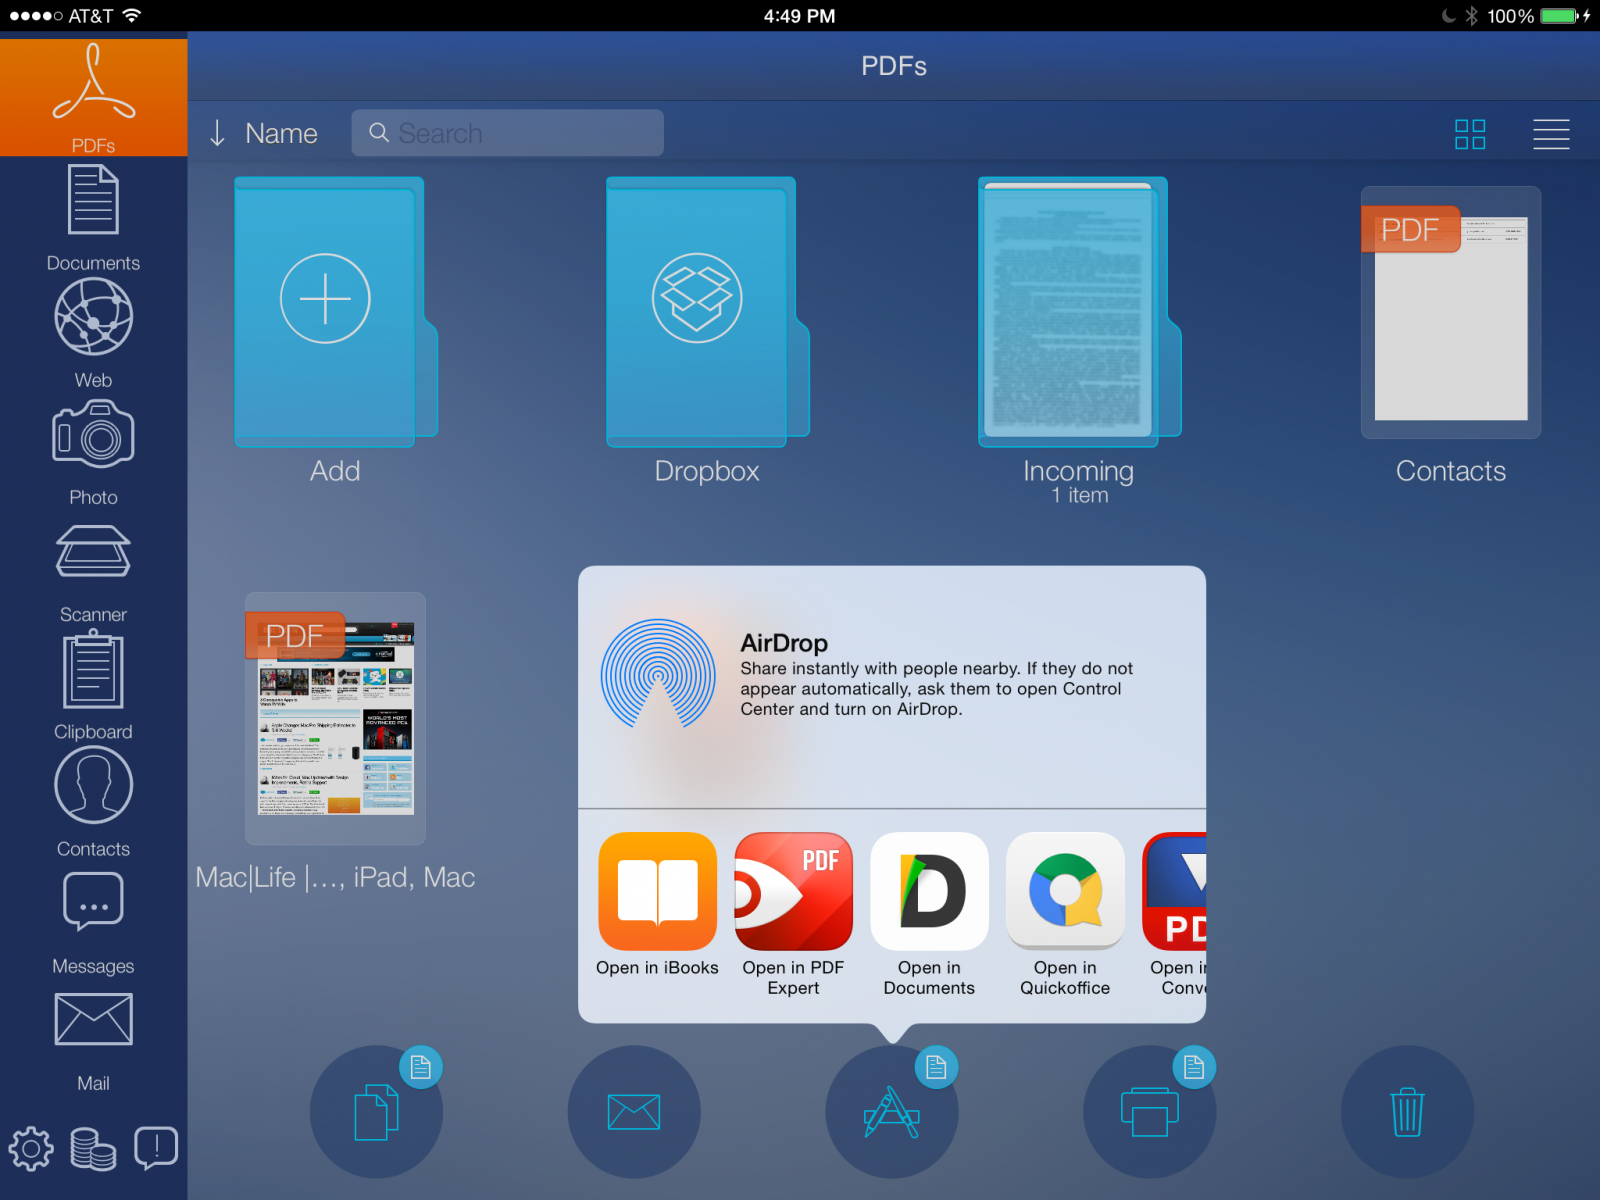Screen dimensions: 1600x1200
Task: Select Documents in the sidebar
Action: (x=93, y=218)
